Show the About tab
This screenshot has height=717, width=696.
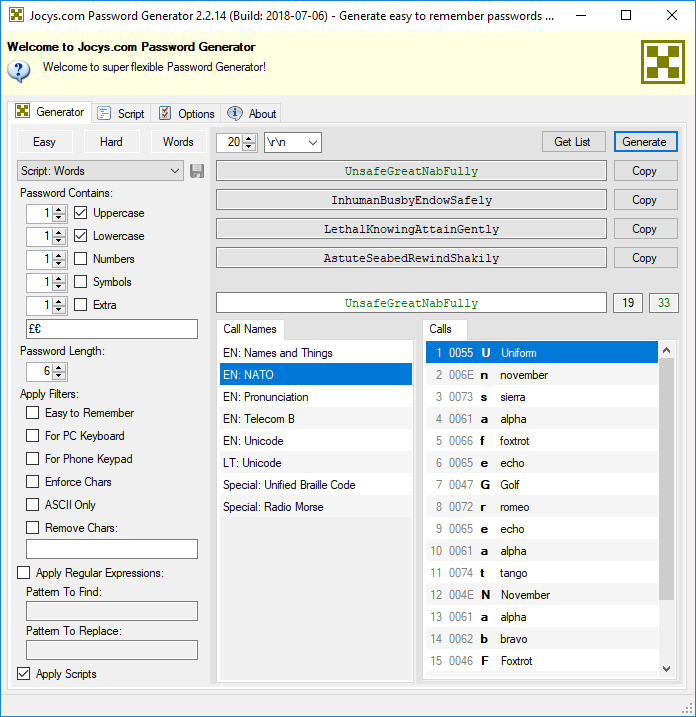pyautogui.click(x=251, y=113)
